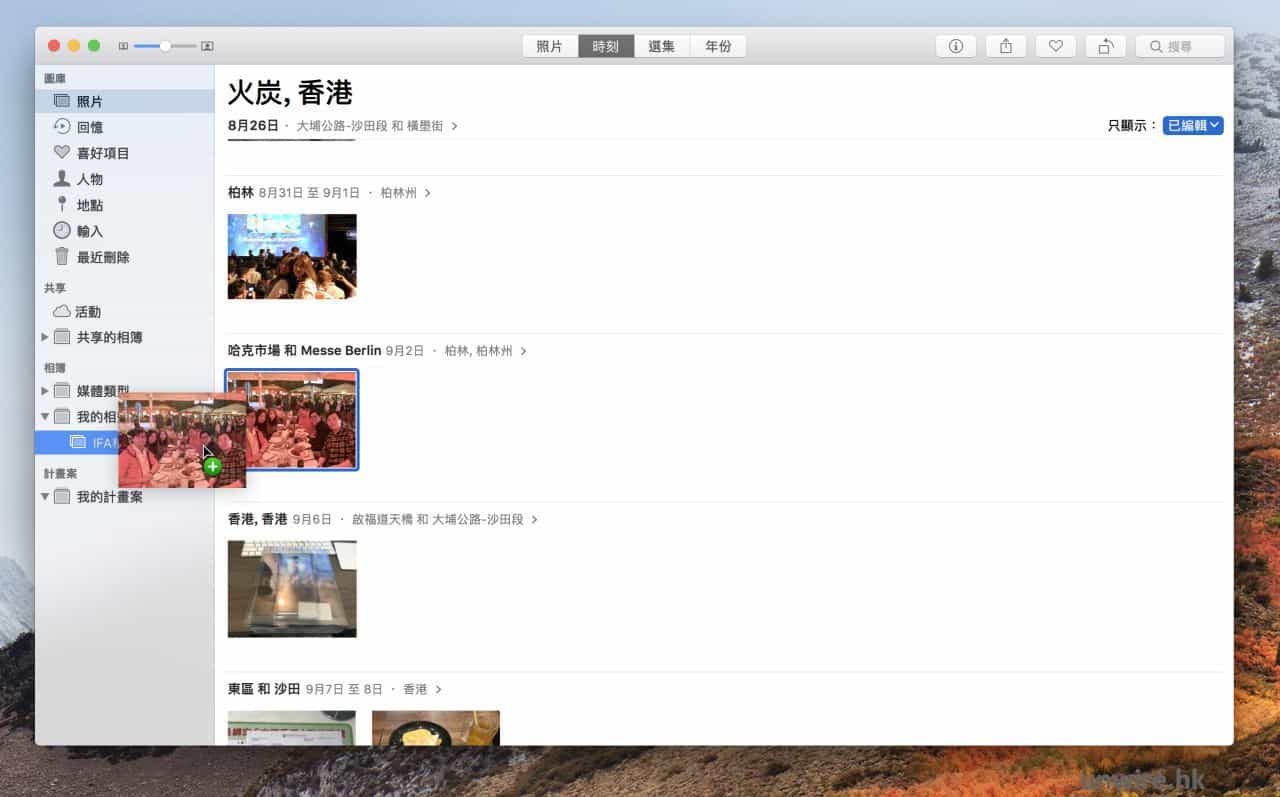
Task: Open the Share toolbar button
Action: (x=1006, y=46)
